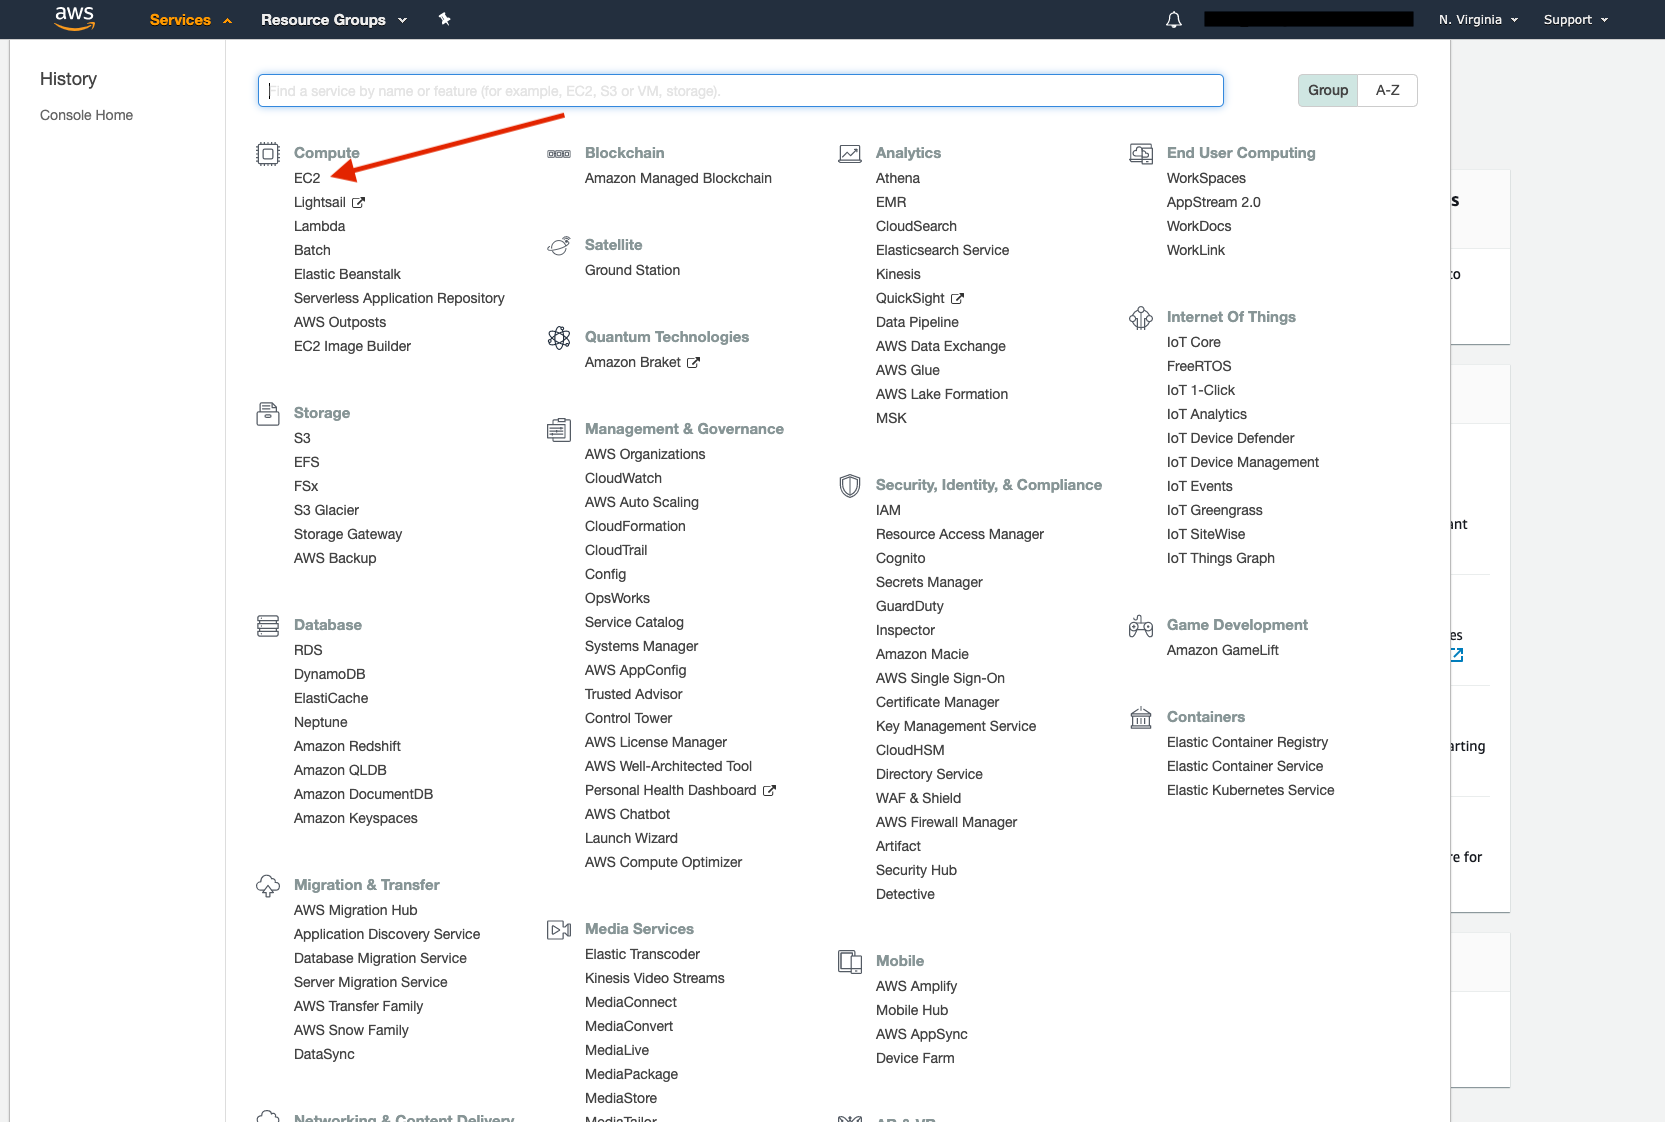Open Trusted Advisor
Image resolution: width=1665 pixels, height=1122 pixels.
pos(633,694)
